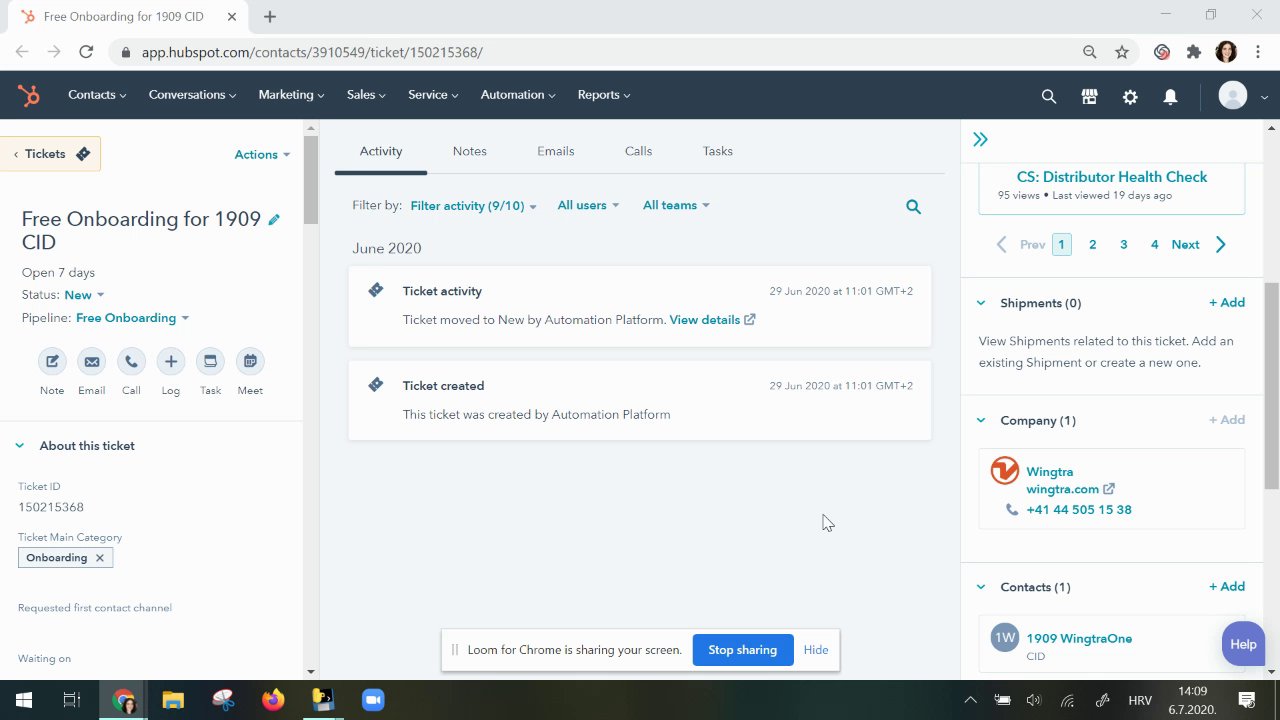Switch to the Emails tab
Viewport: 1280px width, 720px height.
[x=555, y=151]
